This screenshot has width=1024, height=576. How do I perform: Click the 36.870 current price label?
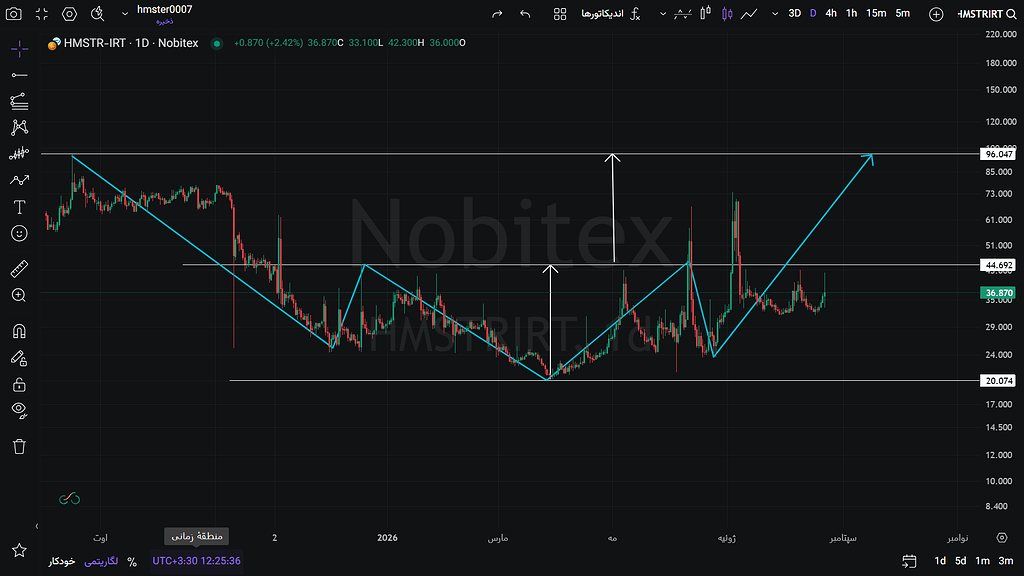pyautogui.click(x=999, y=293)
